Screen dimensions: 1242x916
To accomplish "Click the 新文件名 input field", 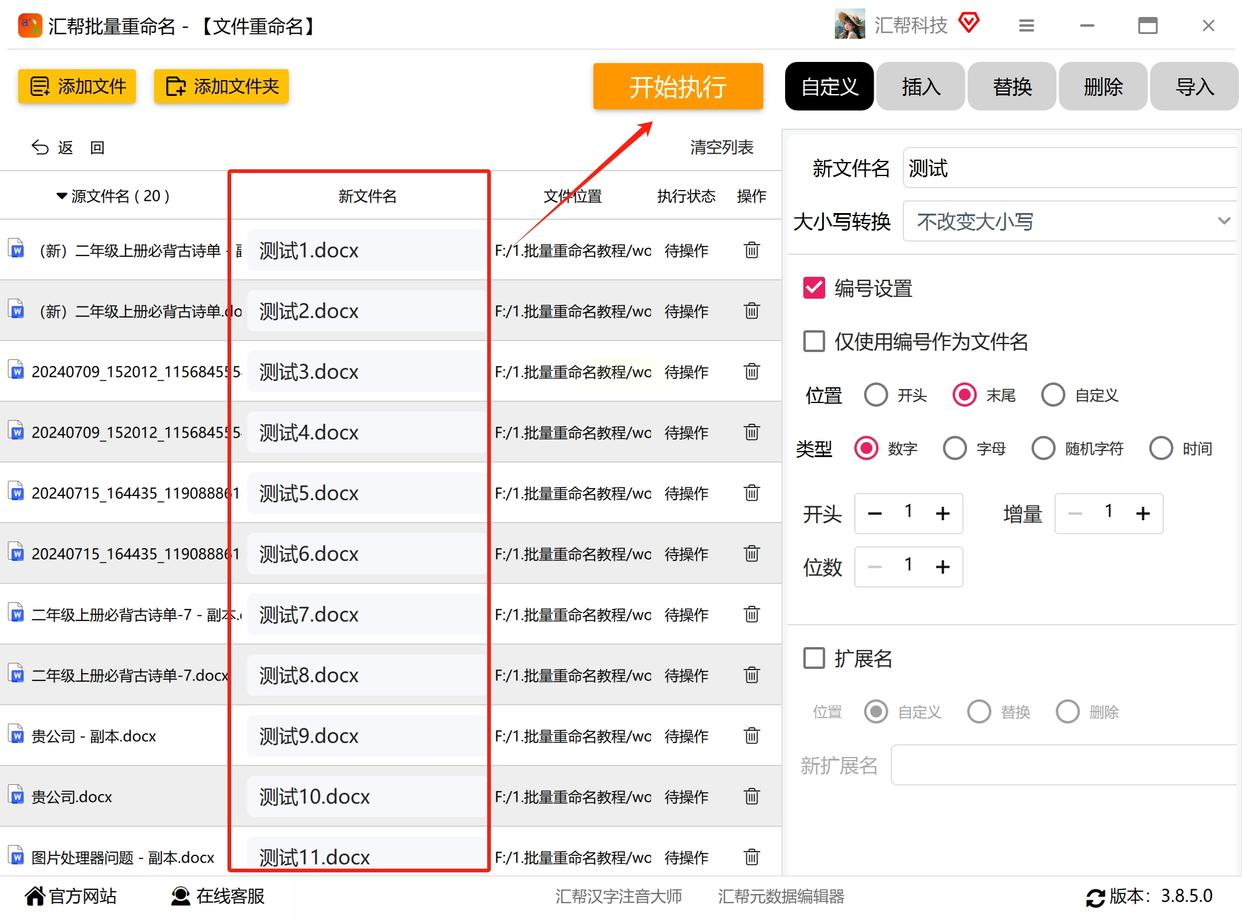I will point(1070,168).
